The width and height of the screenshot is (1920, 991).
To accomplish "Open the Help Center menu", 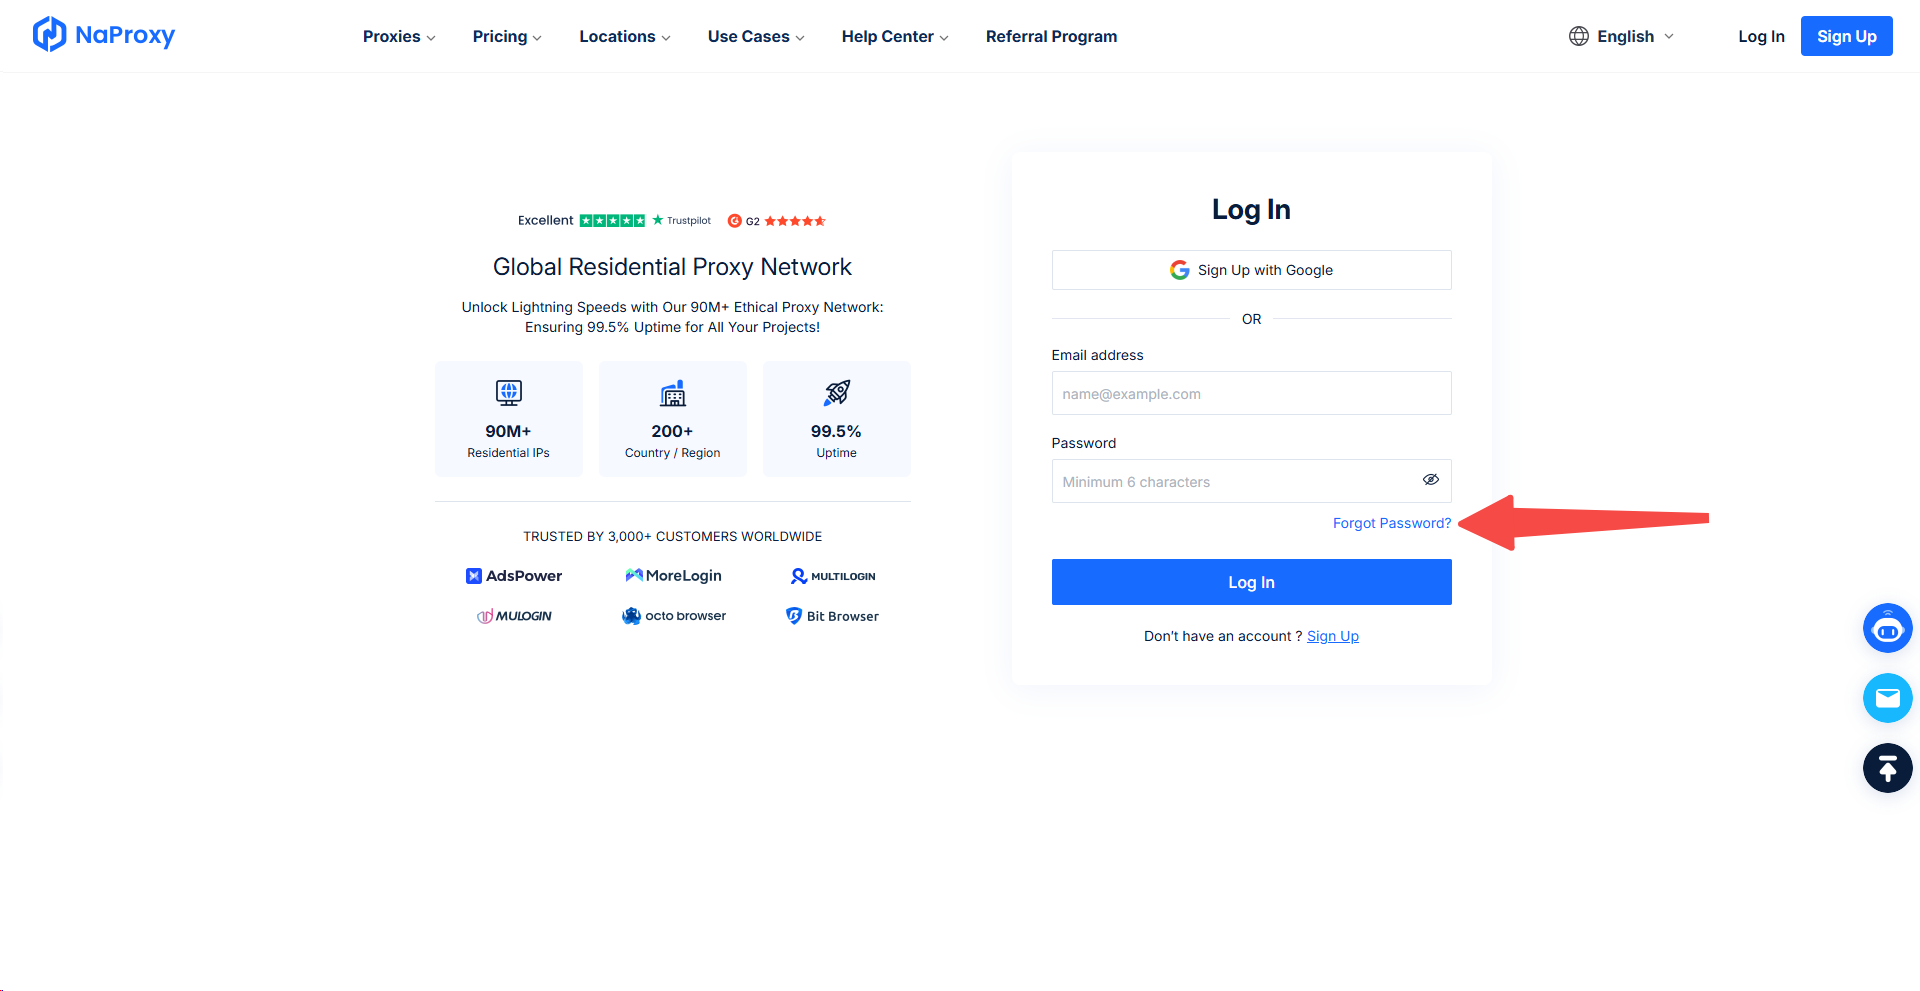I will coord(895,36).
